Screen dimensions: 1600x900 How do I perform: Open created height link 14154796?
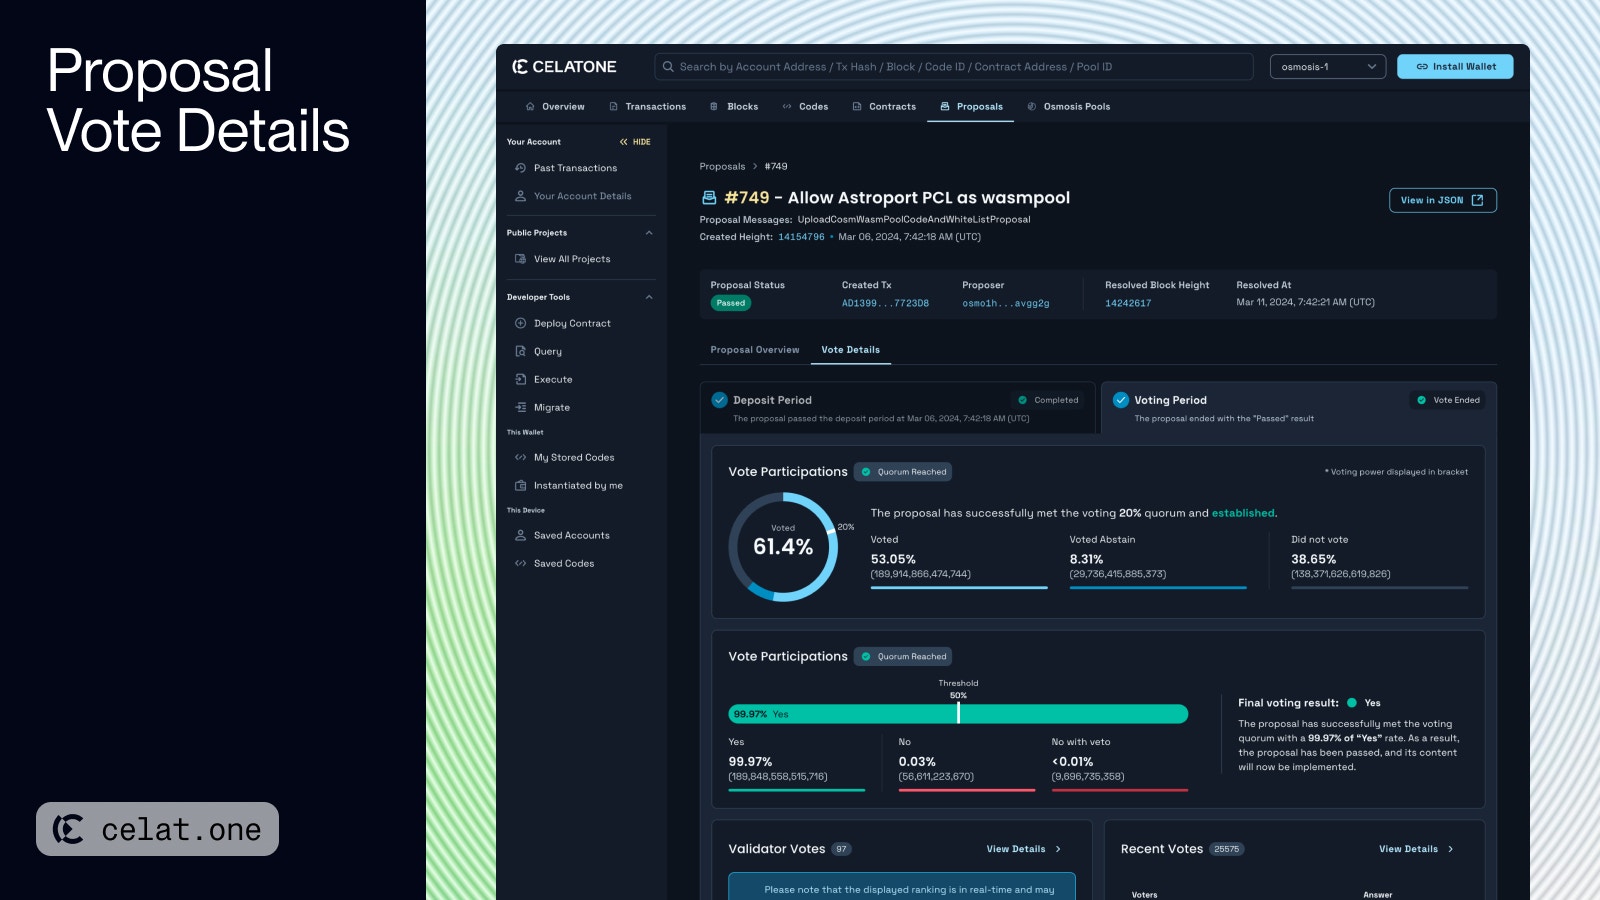[801, 237]
